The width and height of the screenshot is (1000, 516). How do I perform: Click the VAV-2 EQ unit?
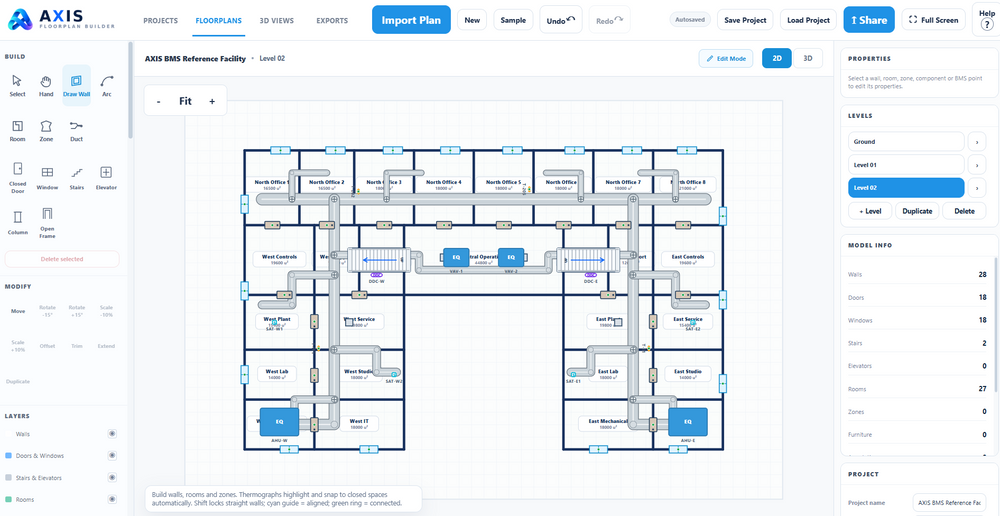pyautogui.click(x=511, y=257)
